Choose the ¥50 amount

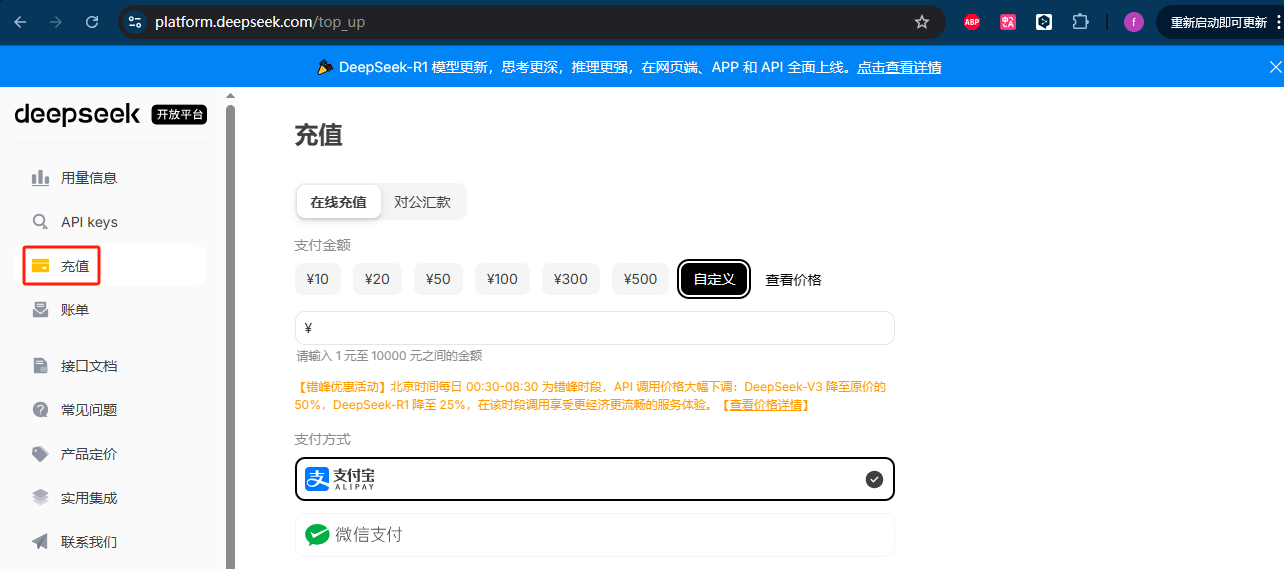(x=438, y=279)
